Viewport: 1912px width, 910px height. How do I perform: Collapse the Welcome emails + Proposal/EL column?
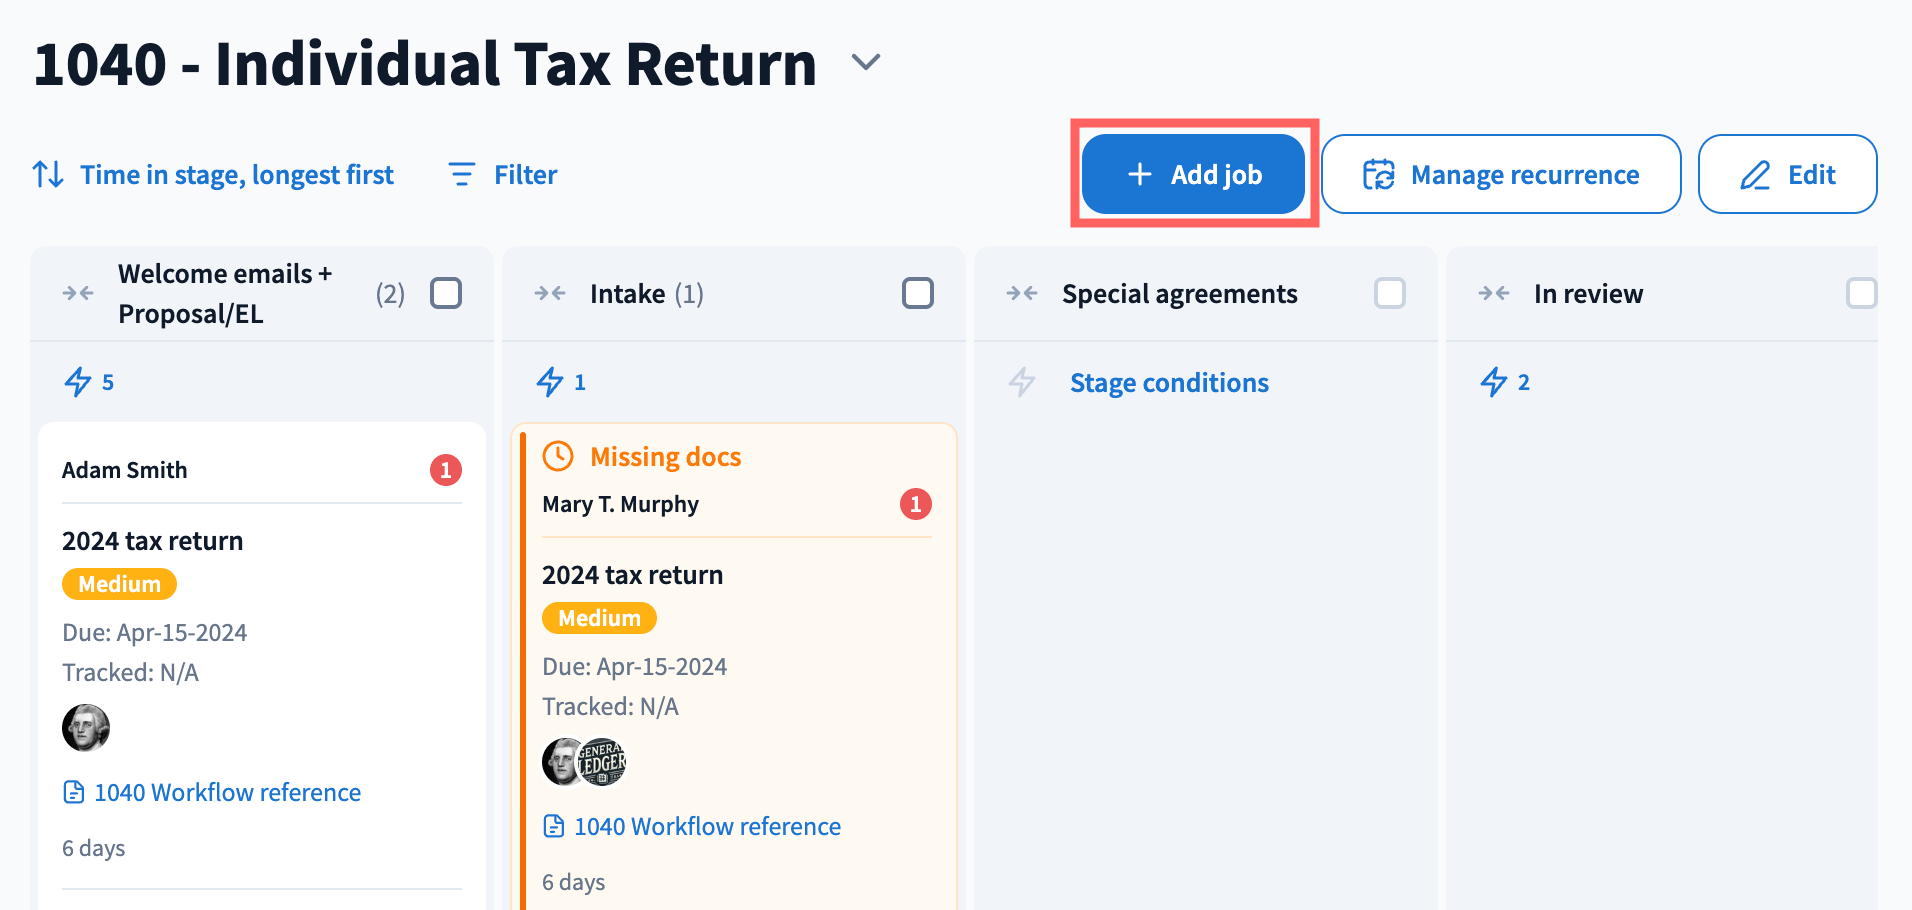tap(78, 294)
